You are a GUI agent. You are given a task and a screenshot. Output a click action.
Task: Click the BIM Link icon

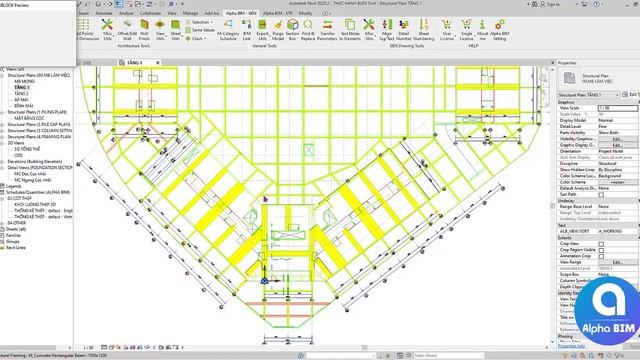pos(247,29)
